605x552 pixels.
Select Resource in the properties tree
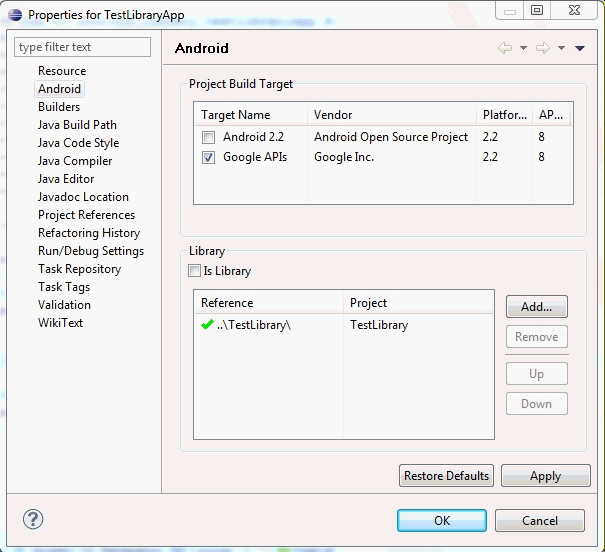62,71
